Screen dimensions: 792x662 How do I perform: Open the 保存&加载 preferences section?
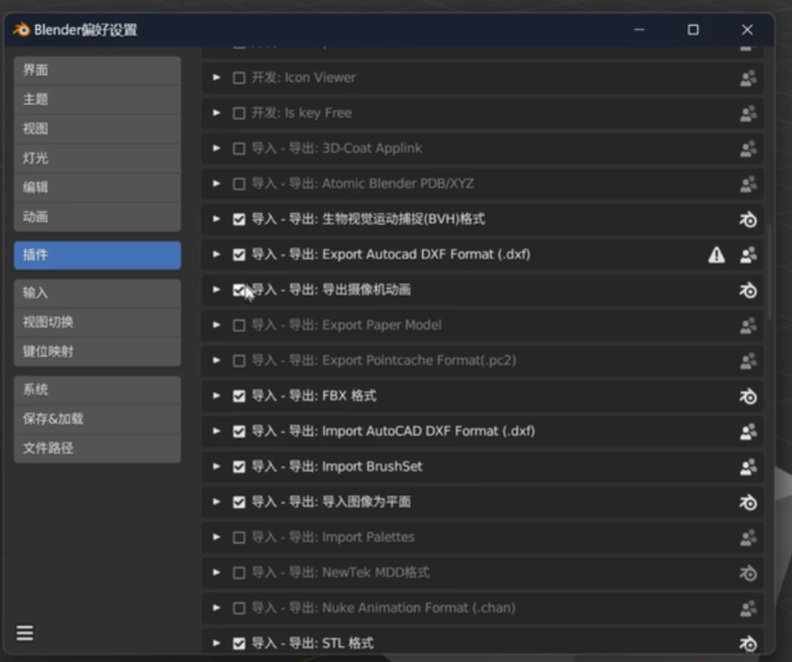pyautogui.click(x=97, y=419)
